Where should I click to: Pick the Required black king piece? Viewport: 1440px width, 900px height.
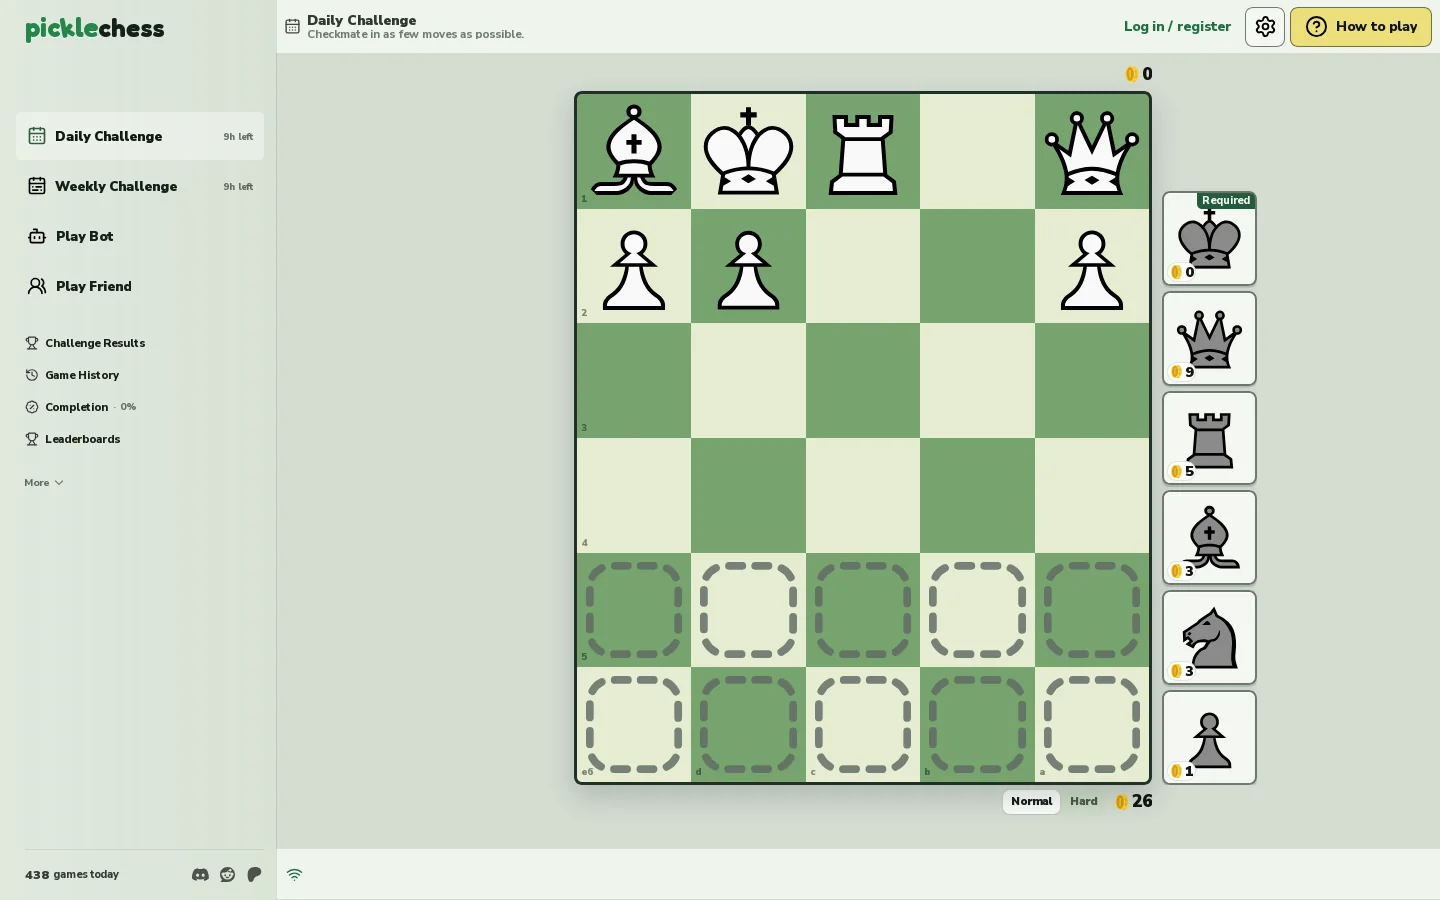(1209, 239)
